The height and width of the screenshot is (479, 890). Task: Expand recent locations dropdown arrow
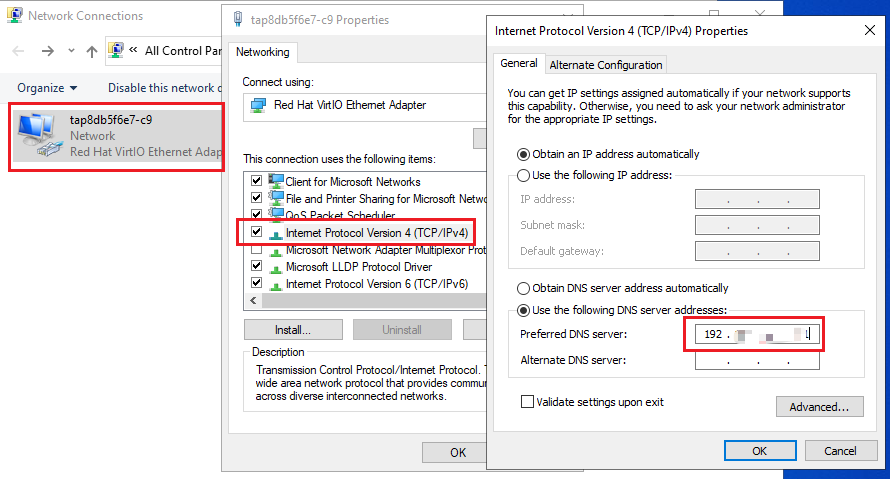pyautogui.click(x=71, y=51)
